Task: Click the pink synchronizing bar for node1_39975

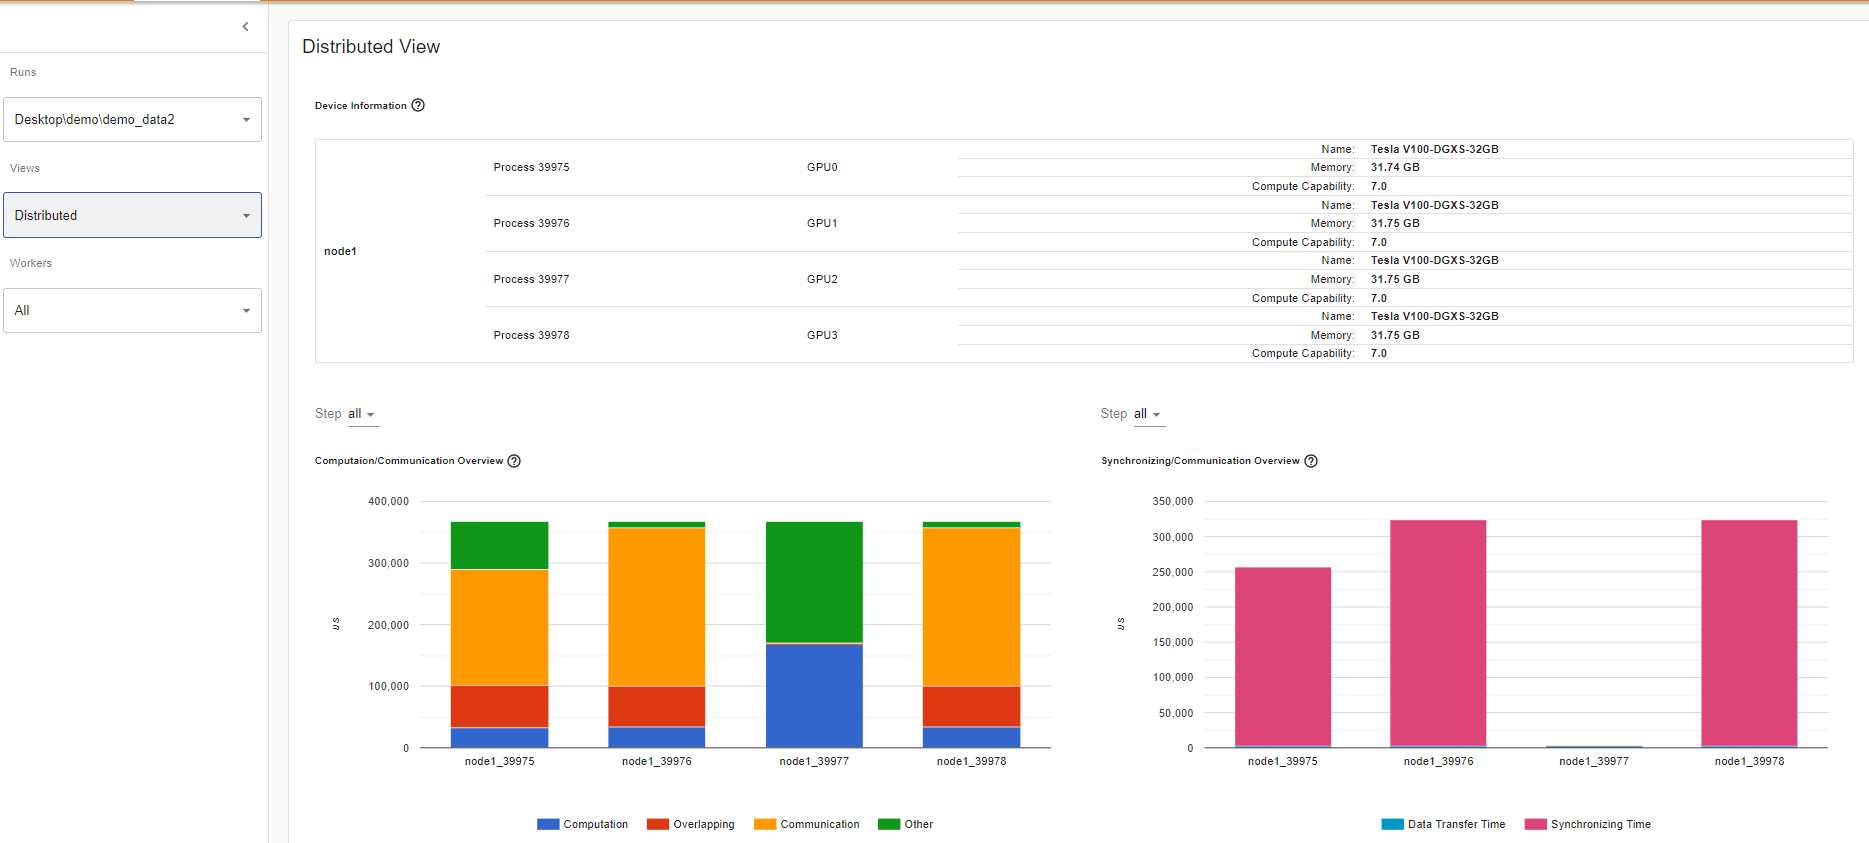Action: [1282, 656]
